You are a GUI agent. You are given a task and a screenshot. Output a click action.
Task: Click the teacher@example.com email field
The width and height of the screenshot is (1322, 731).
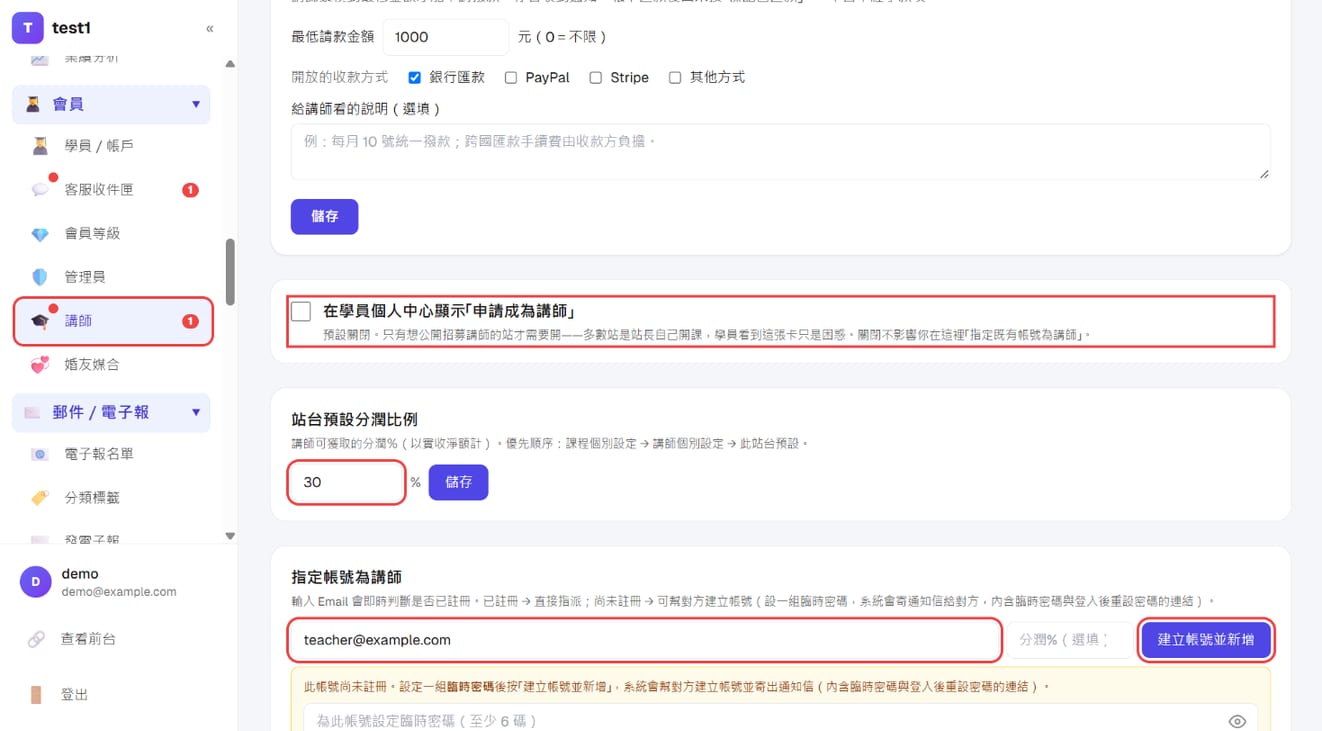click(x=645, y=640)
